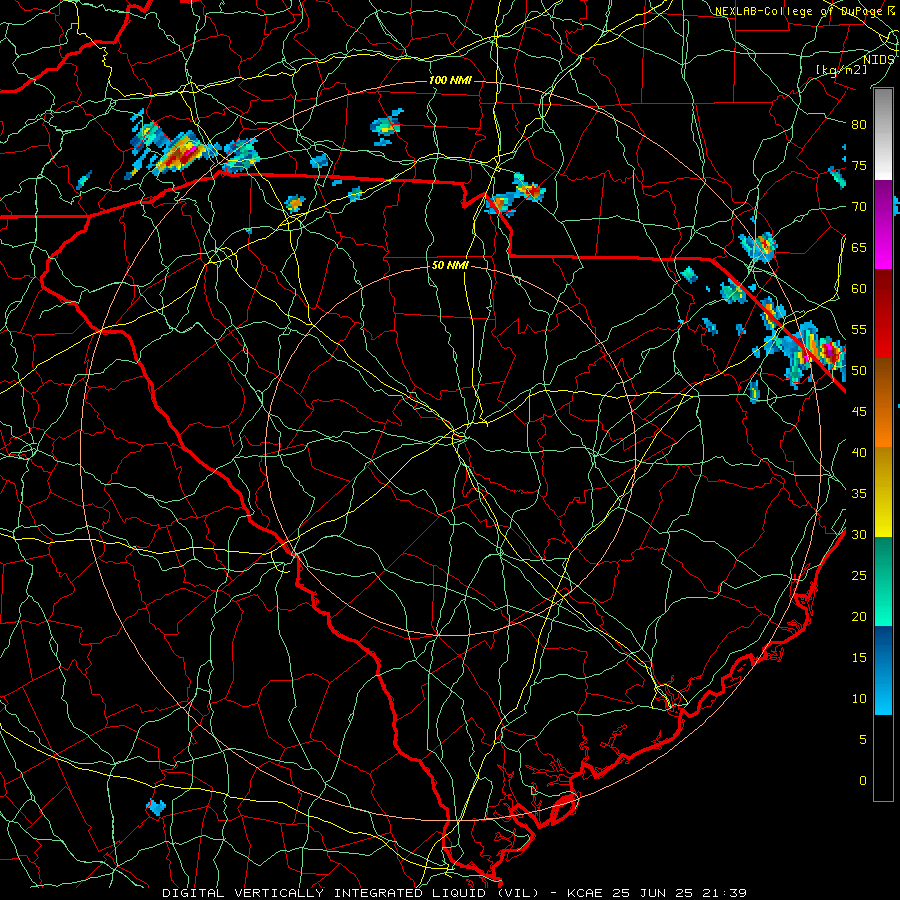Click the legend value "80"
The width and height of the screenshot is (900, 900).
[x=859, y=125]
